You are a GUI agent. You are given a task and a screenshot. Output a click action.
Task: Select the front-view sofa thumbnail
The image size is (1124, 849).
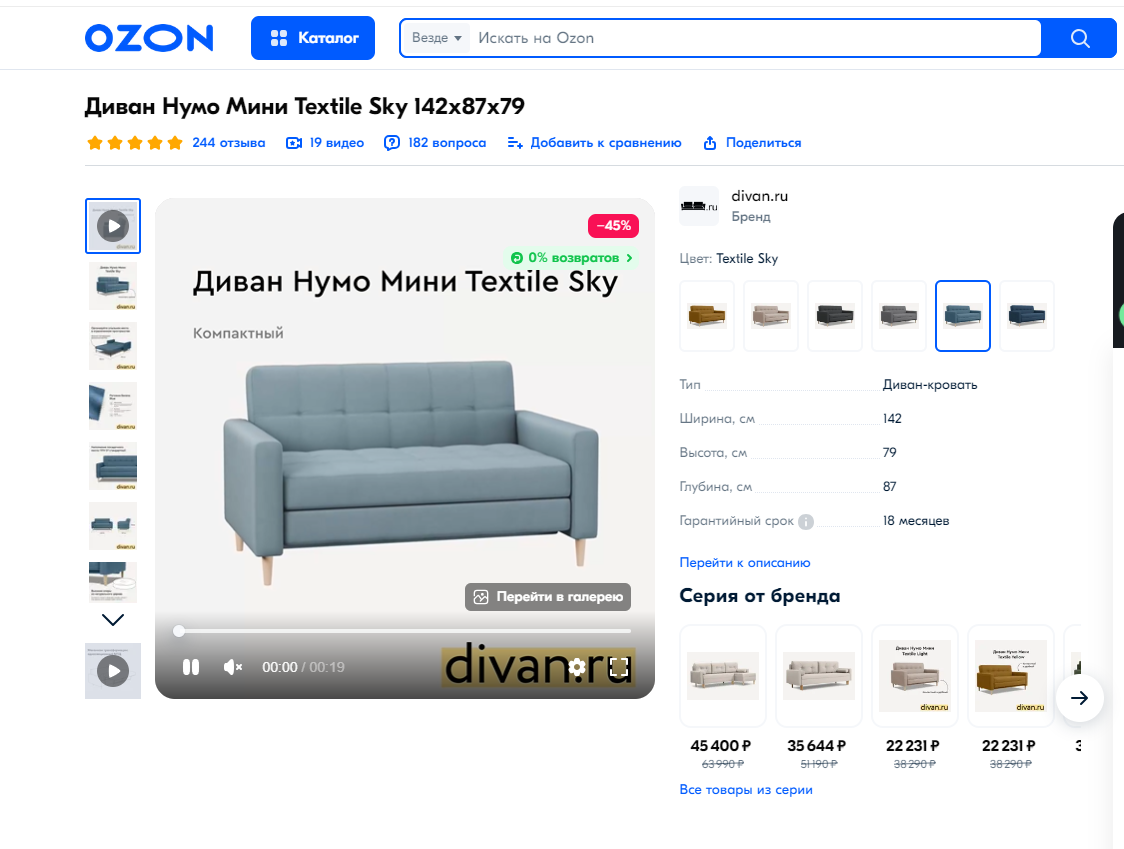(113, 467)
